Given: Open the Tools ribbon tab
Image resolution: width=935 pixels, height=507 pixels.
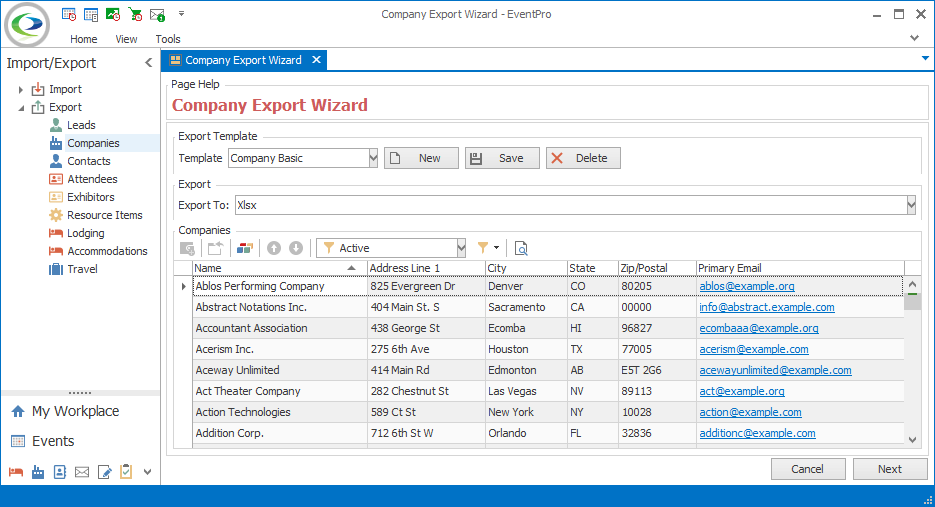Looking at the screenshot, I should pyautogui.click(x=168, y=39).
